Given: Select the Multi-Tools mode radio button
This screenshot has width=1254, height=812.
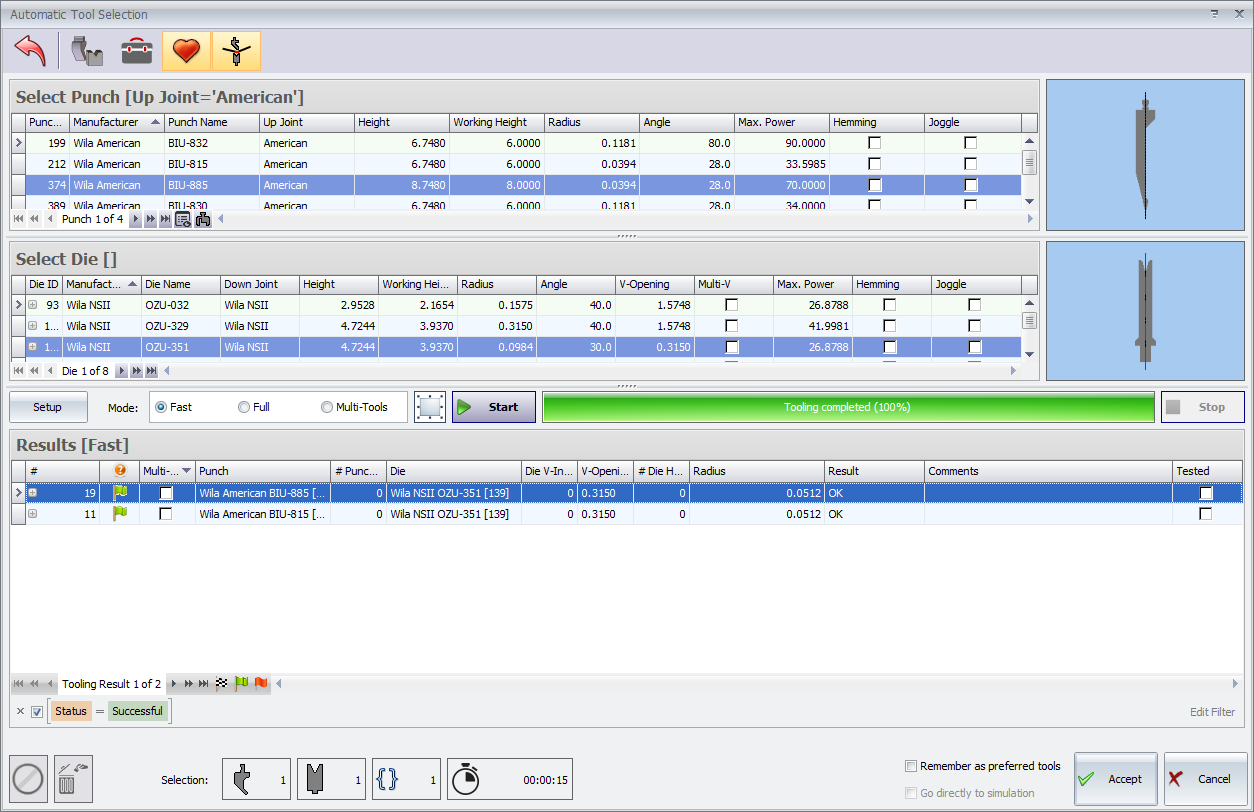Looking at the screenshot, I should tap(354, 407).
